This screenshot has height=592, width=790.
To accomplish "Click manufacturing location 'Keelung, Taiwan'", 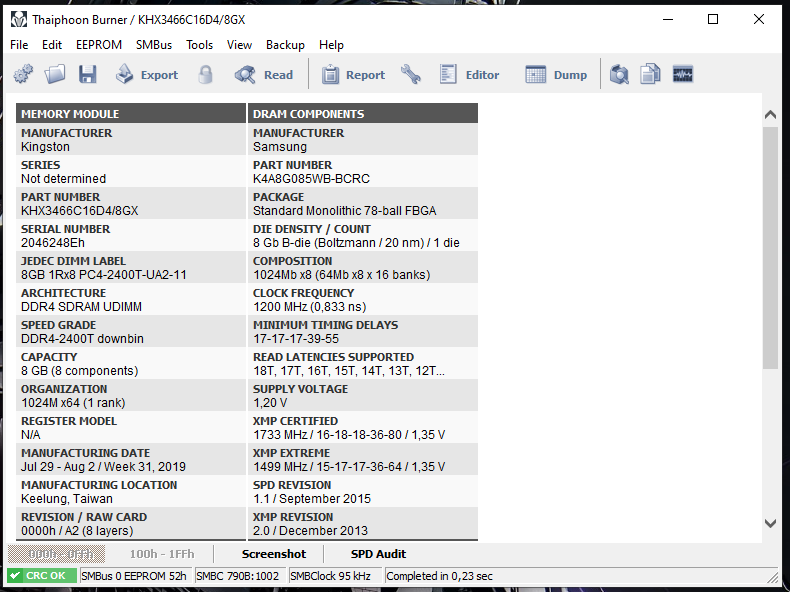I will [67, 499].
